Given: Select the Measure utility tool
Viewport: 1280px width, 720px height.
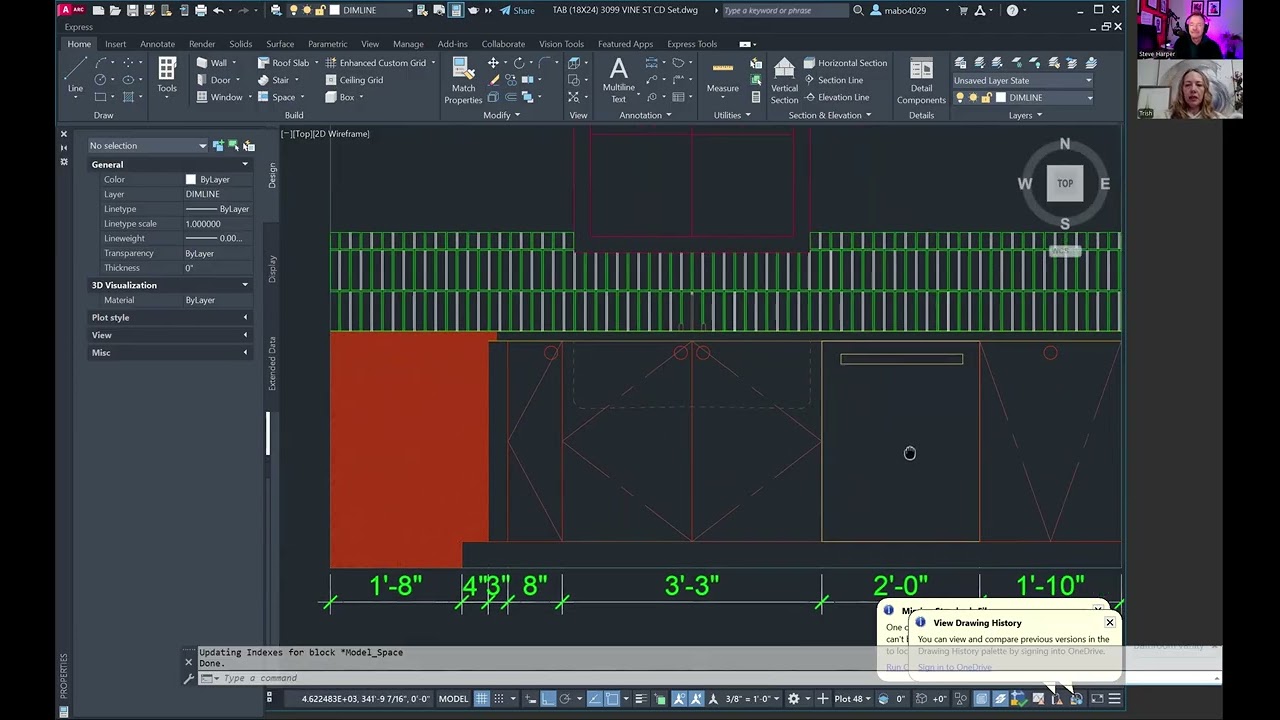Looking at the screenshot, I should tap(722, 80).
